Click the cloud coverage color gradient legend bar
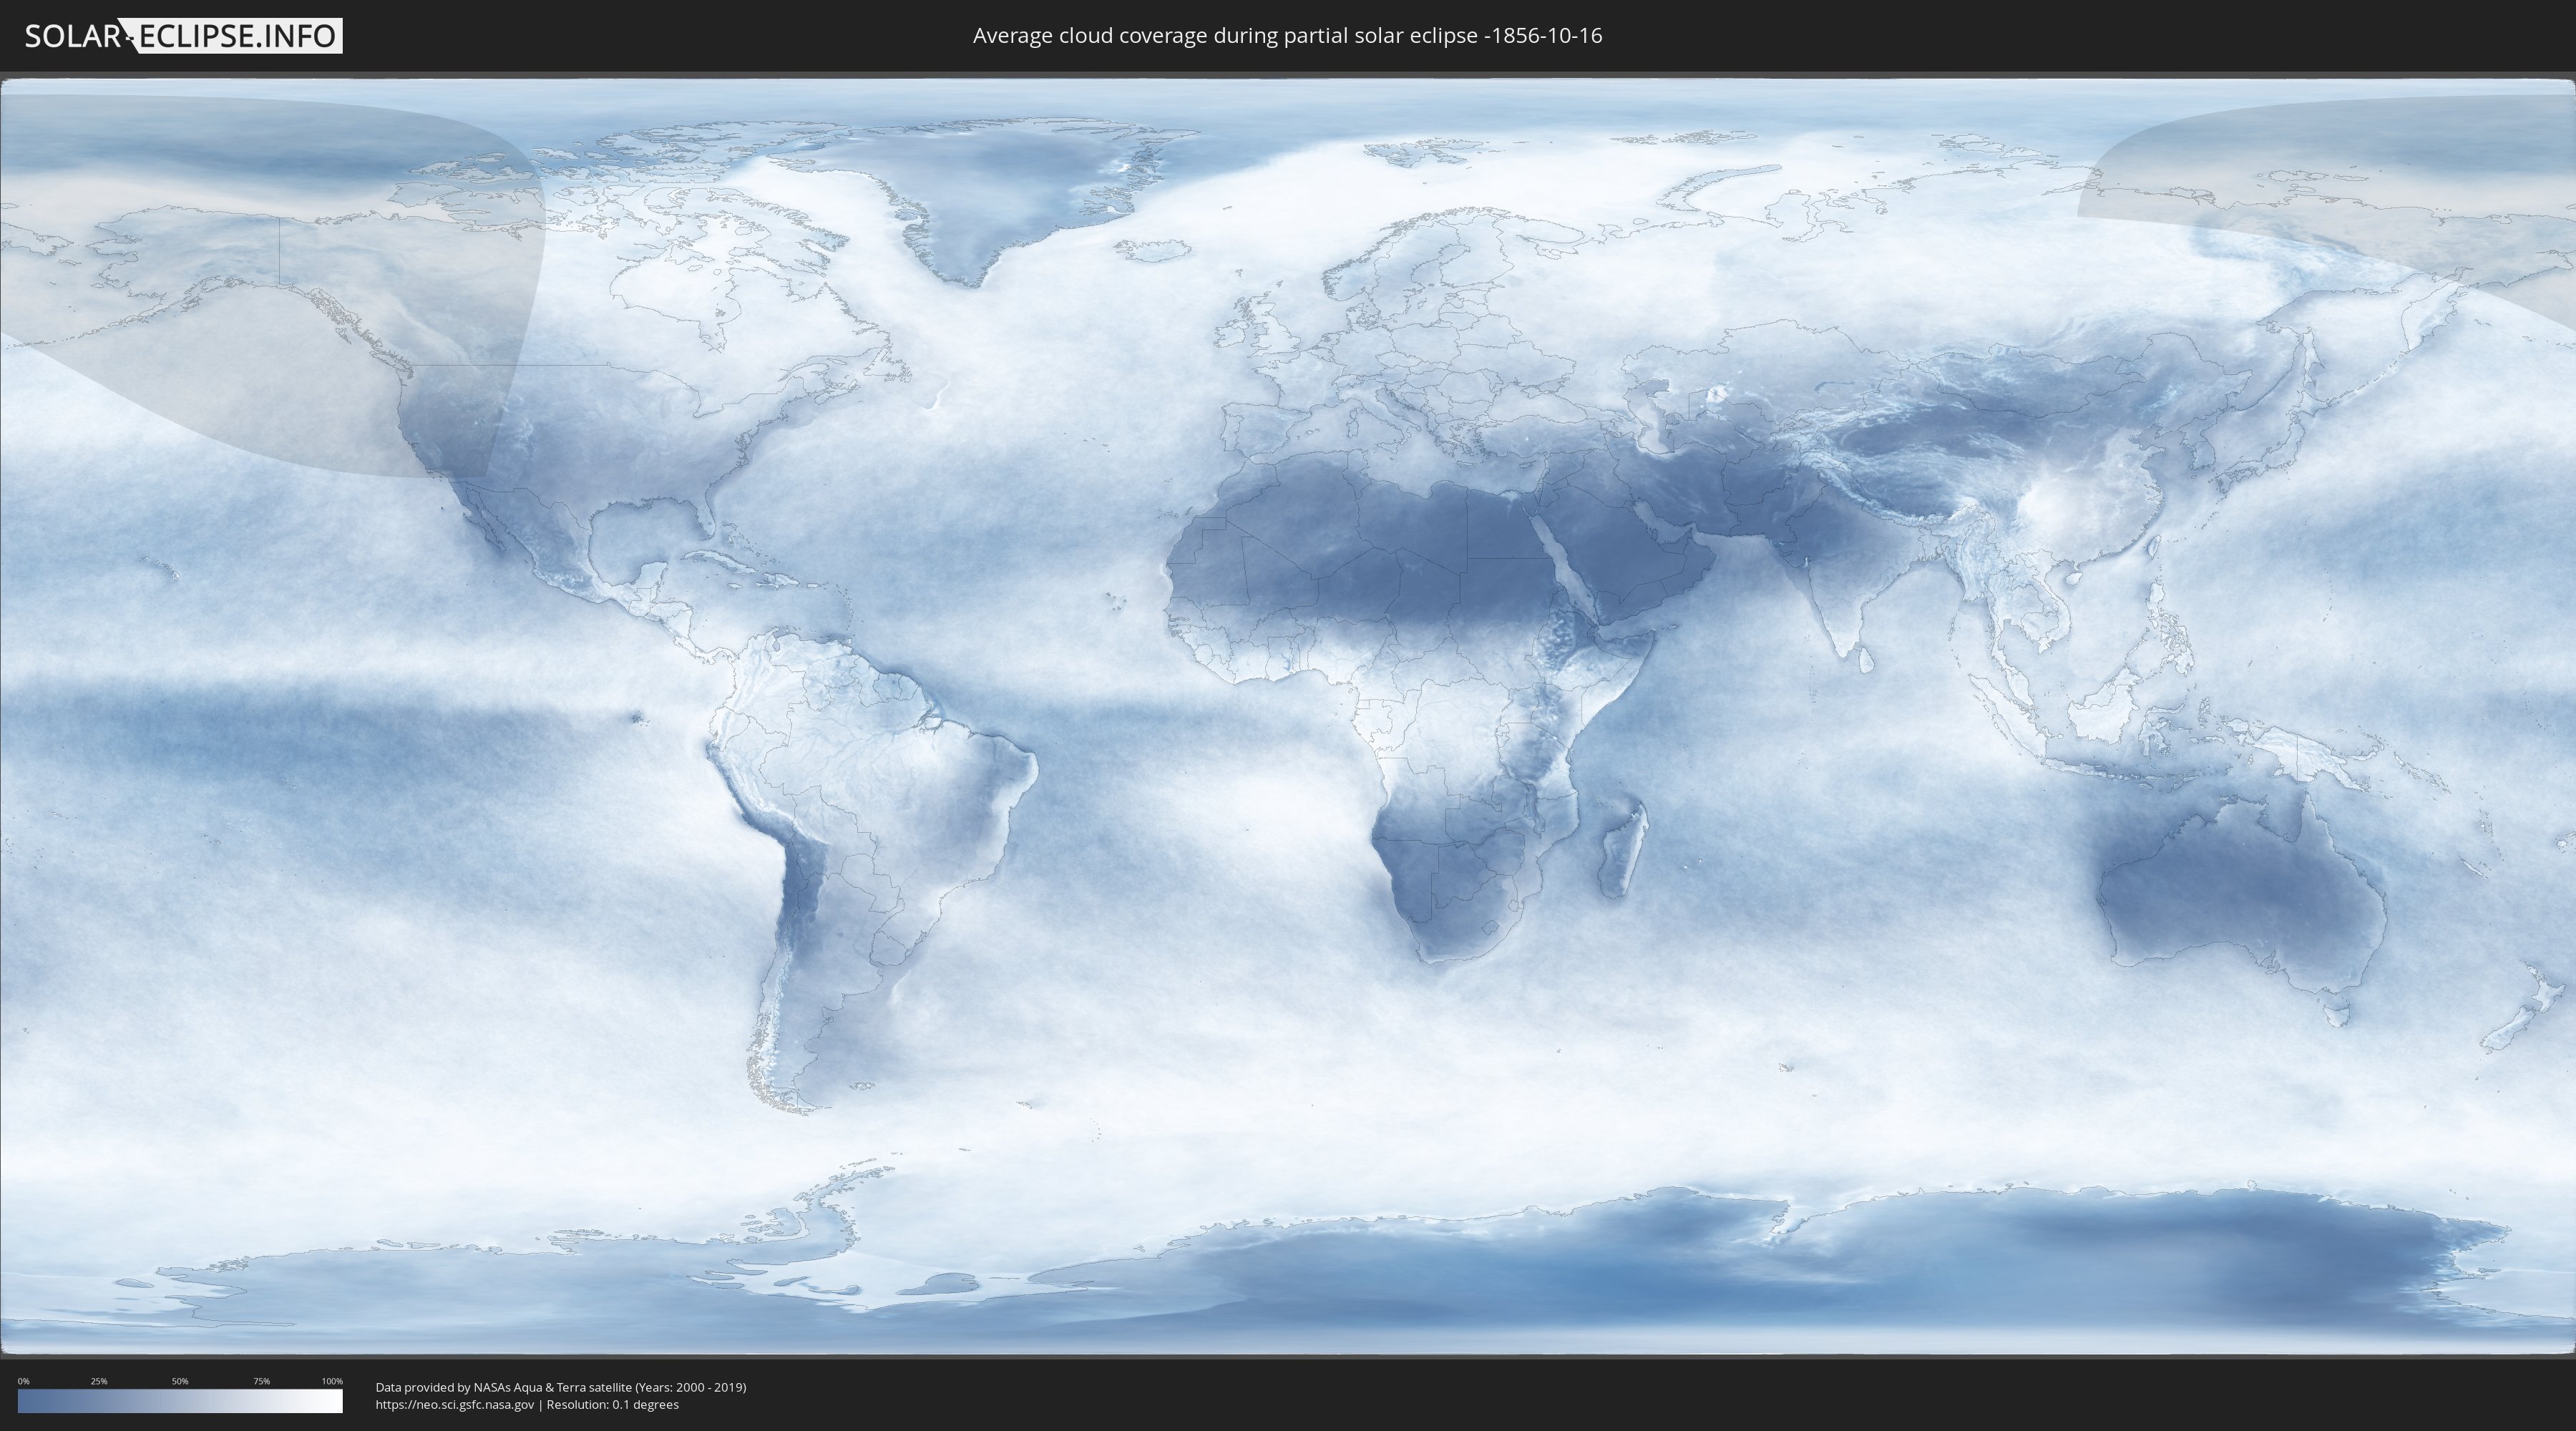The height and width of the screenshot is (1431, 2576). (x=180, y=1400)
